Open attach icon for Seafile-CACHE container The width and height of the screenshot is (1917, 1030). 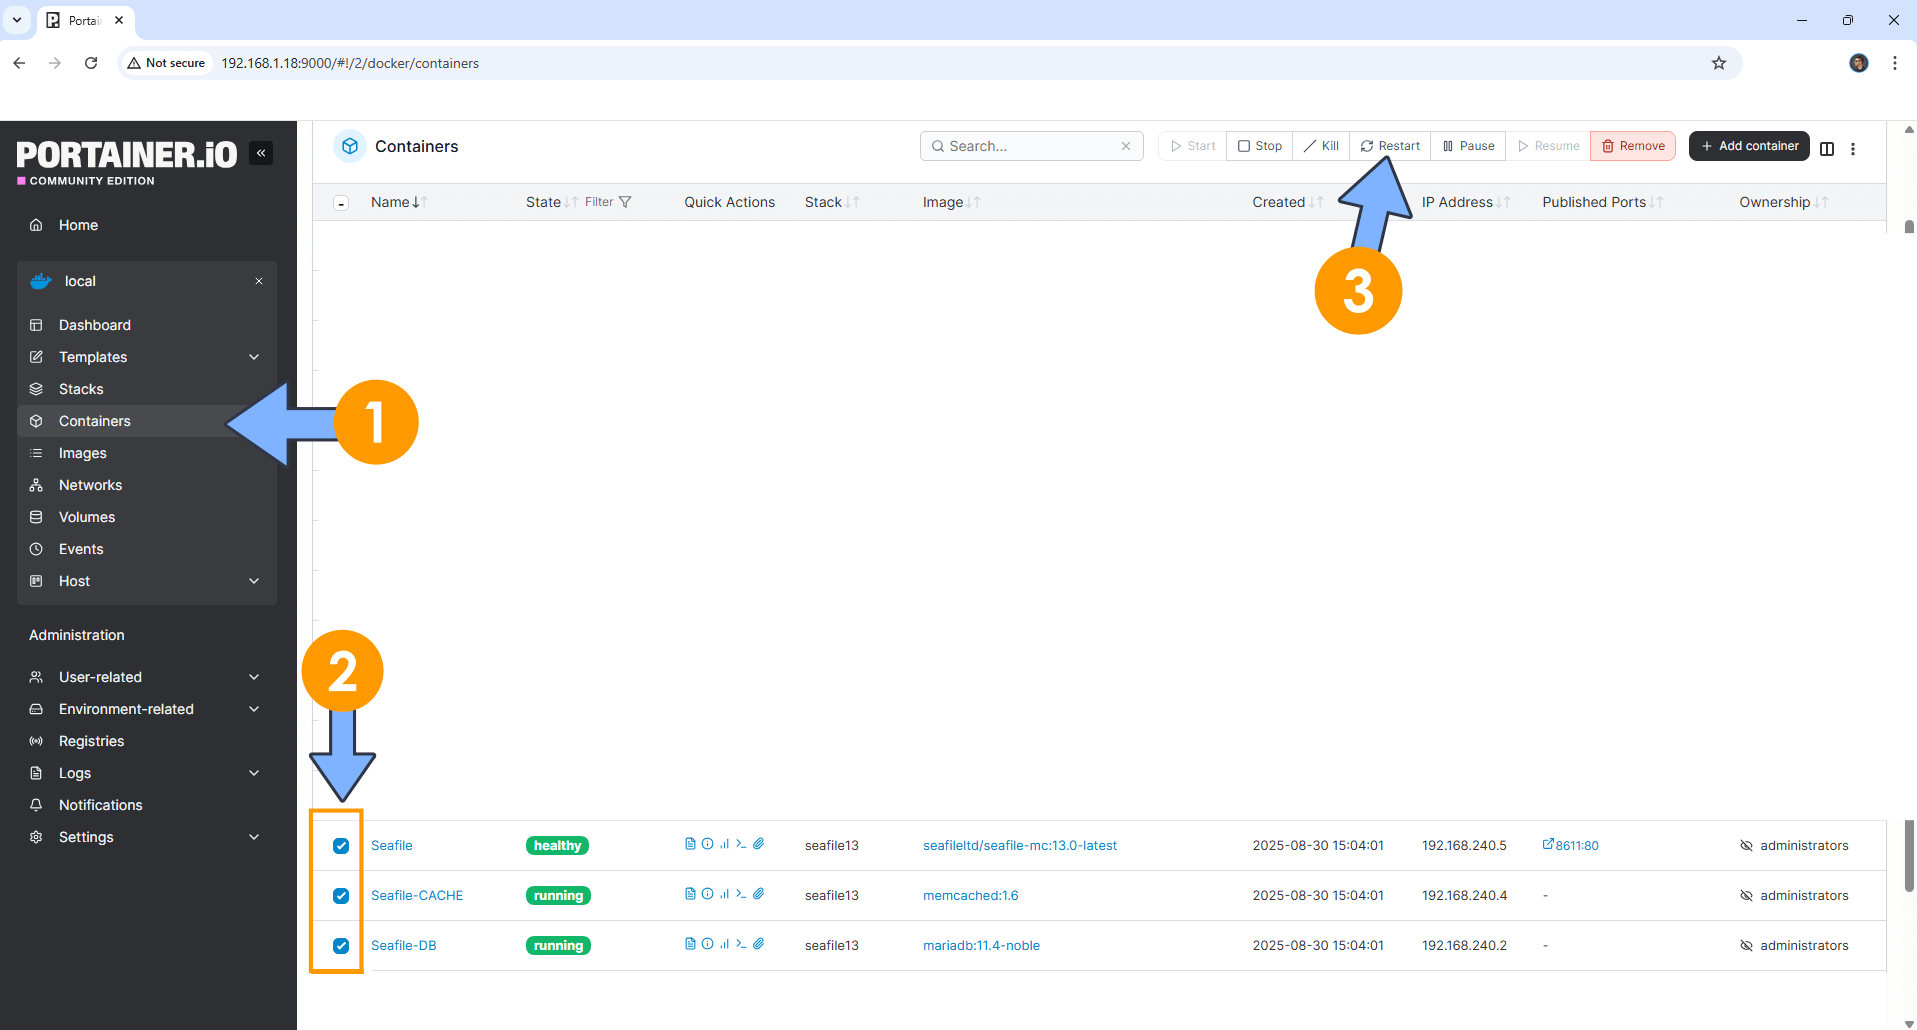759,894
